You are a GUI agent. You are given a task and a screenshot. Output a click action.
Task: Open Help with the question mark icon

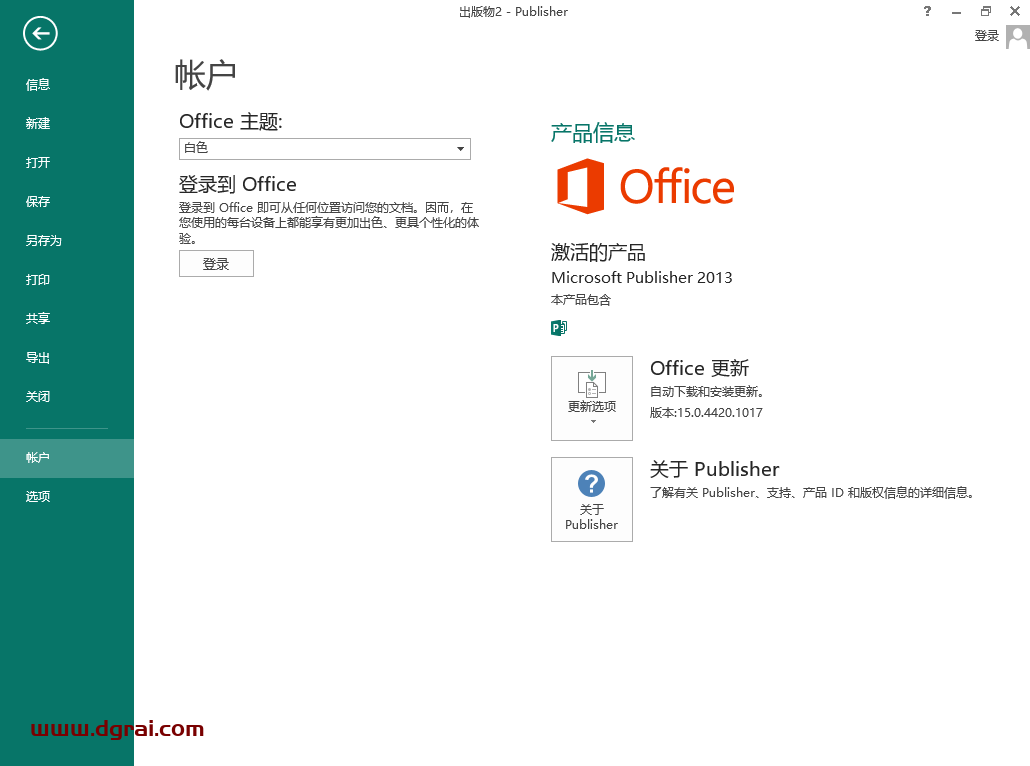pos(927,11)
